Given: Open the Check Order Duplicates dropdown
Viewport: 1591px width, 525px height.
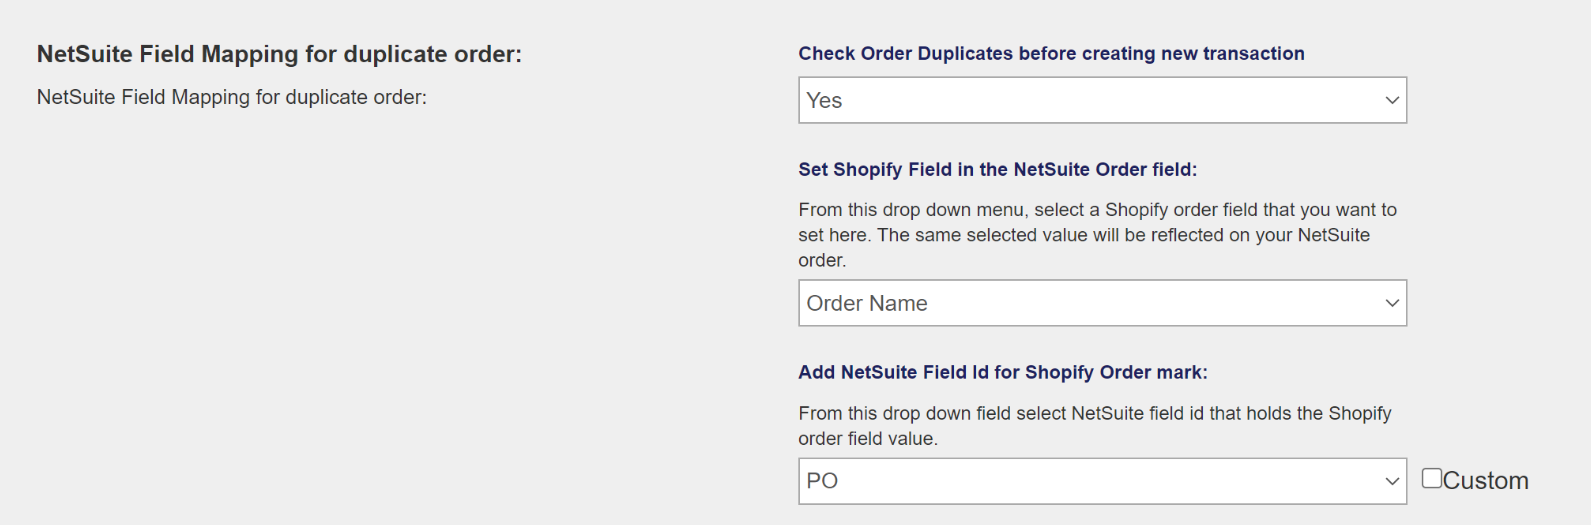Looking at the screenshot, I should 1100,100.
